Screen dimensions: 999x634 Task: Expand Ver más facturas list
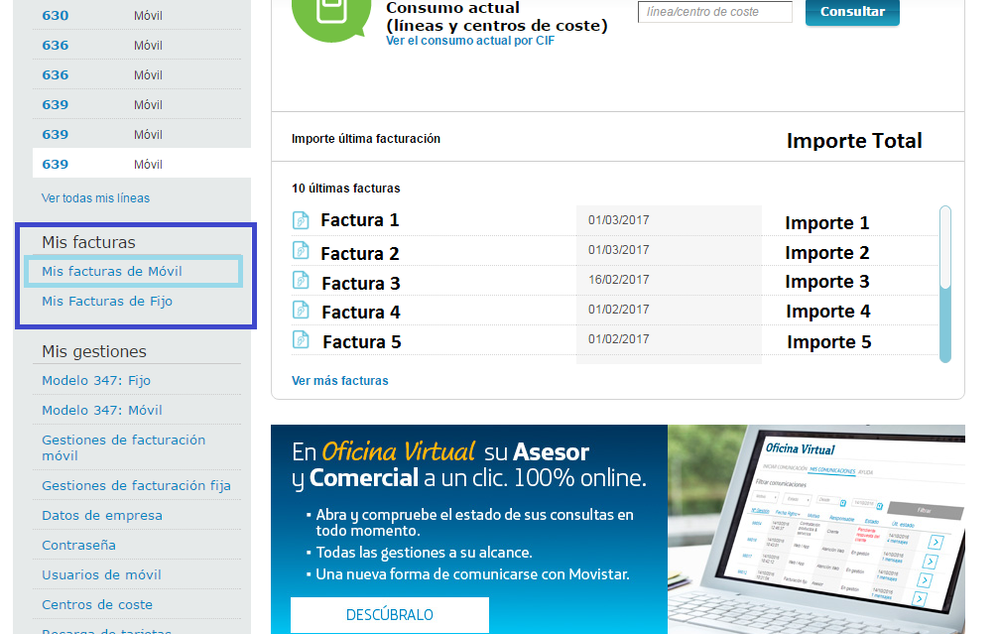pos(340,381)
